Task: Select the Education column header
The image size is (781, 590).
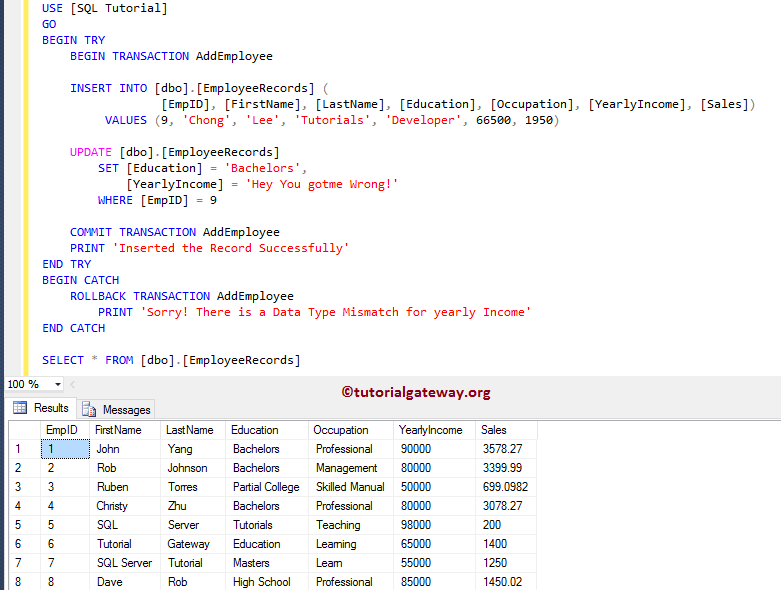Action: pos(267,430)
